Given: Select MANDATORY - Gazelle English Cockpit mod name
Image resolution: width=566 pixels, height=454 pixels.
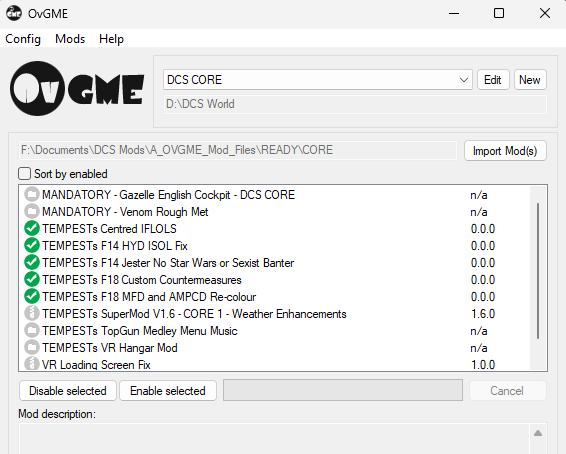Looking at the screenshot, I should 169,195.
